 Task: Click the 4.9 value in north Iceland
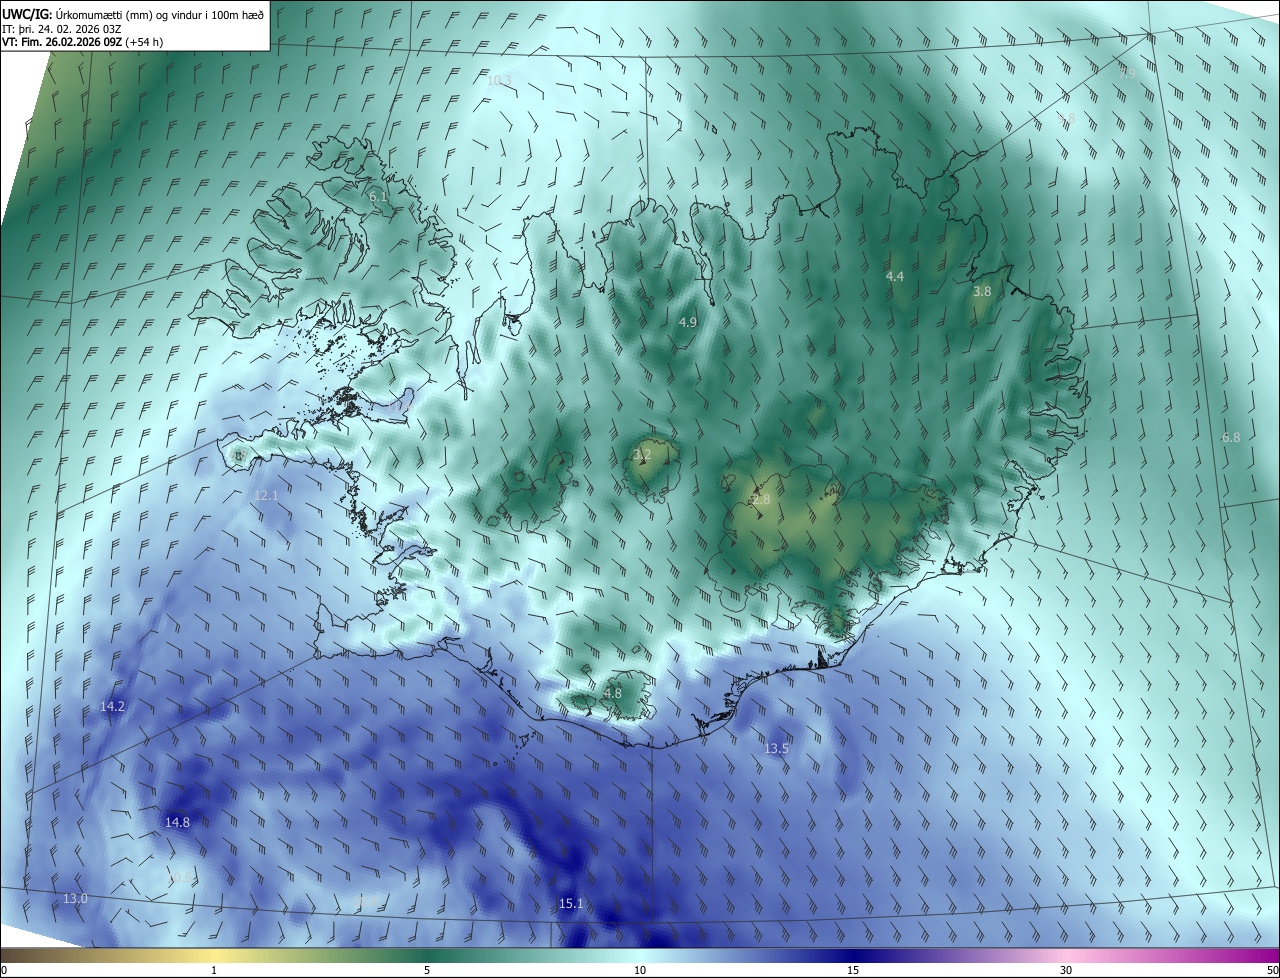[688, 322]
